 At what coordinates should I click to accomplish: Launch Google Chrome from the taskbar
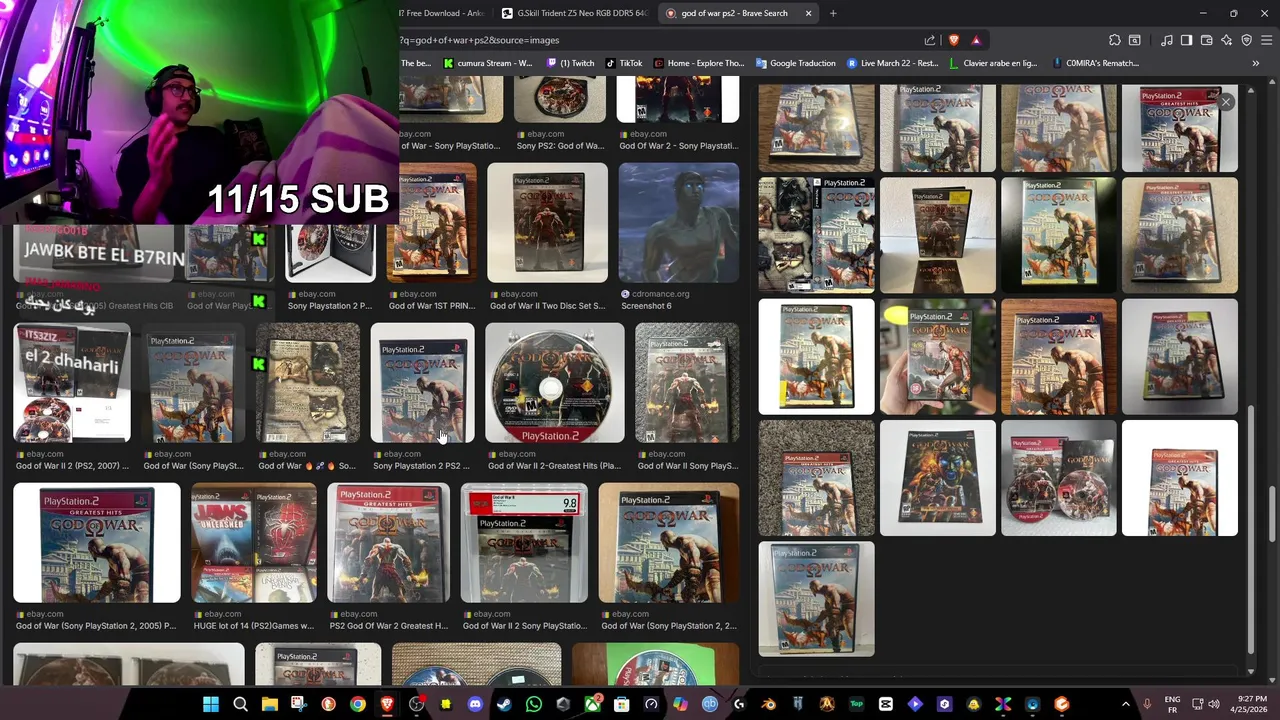(357, 704)
